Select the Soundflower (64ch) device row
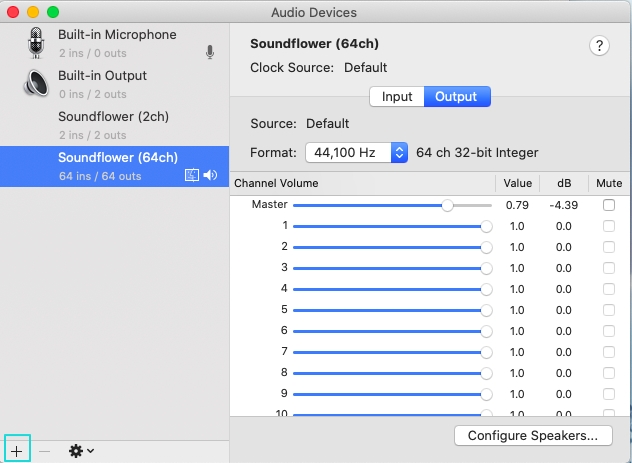The height and width of the screenshot is (463, 632). click(114, 166)
